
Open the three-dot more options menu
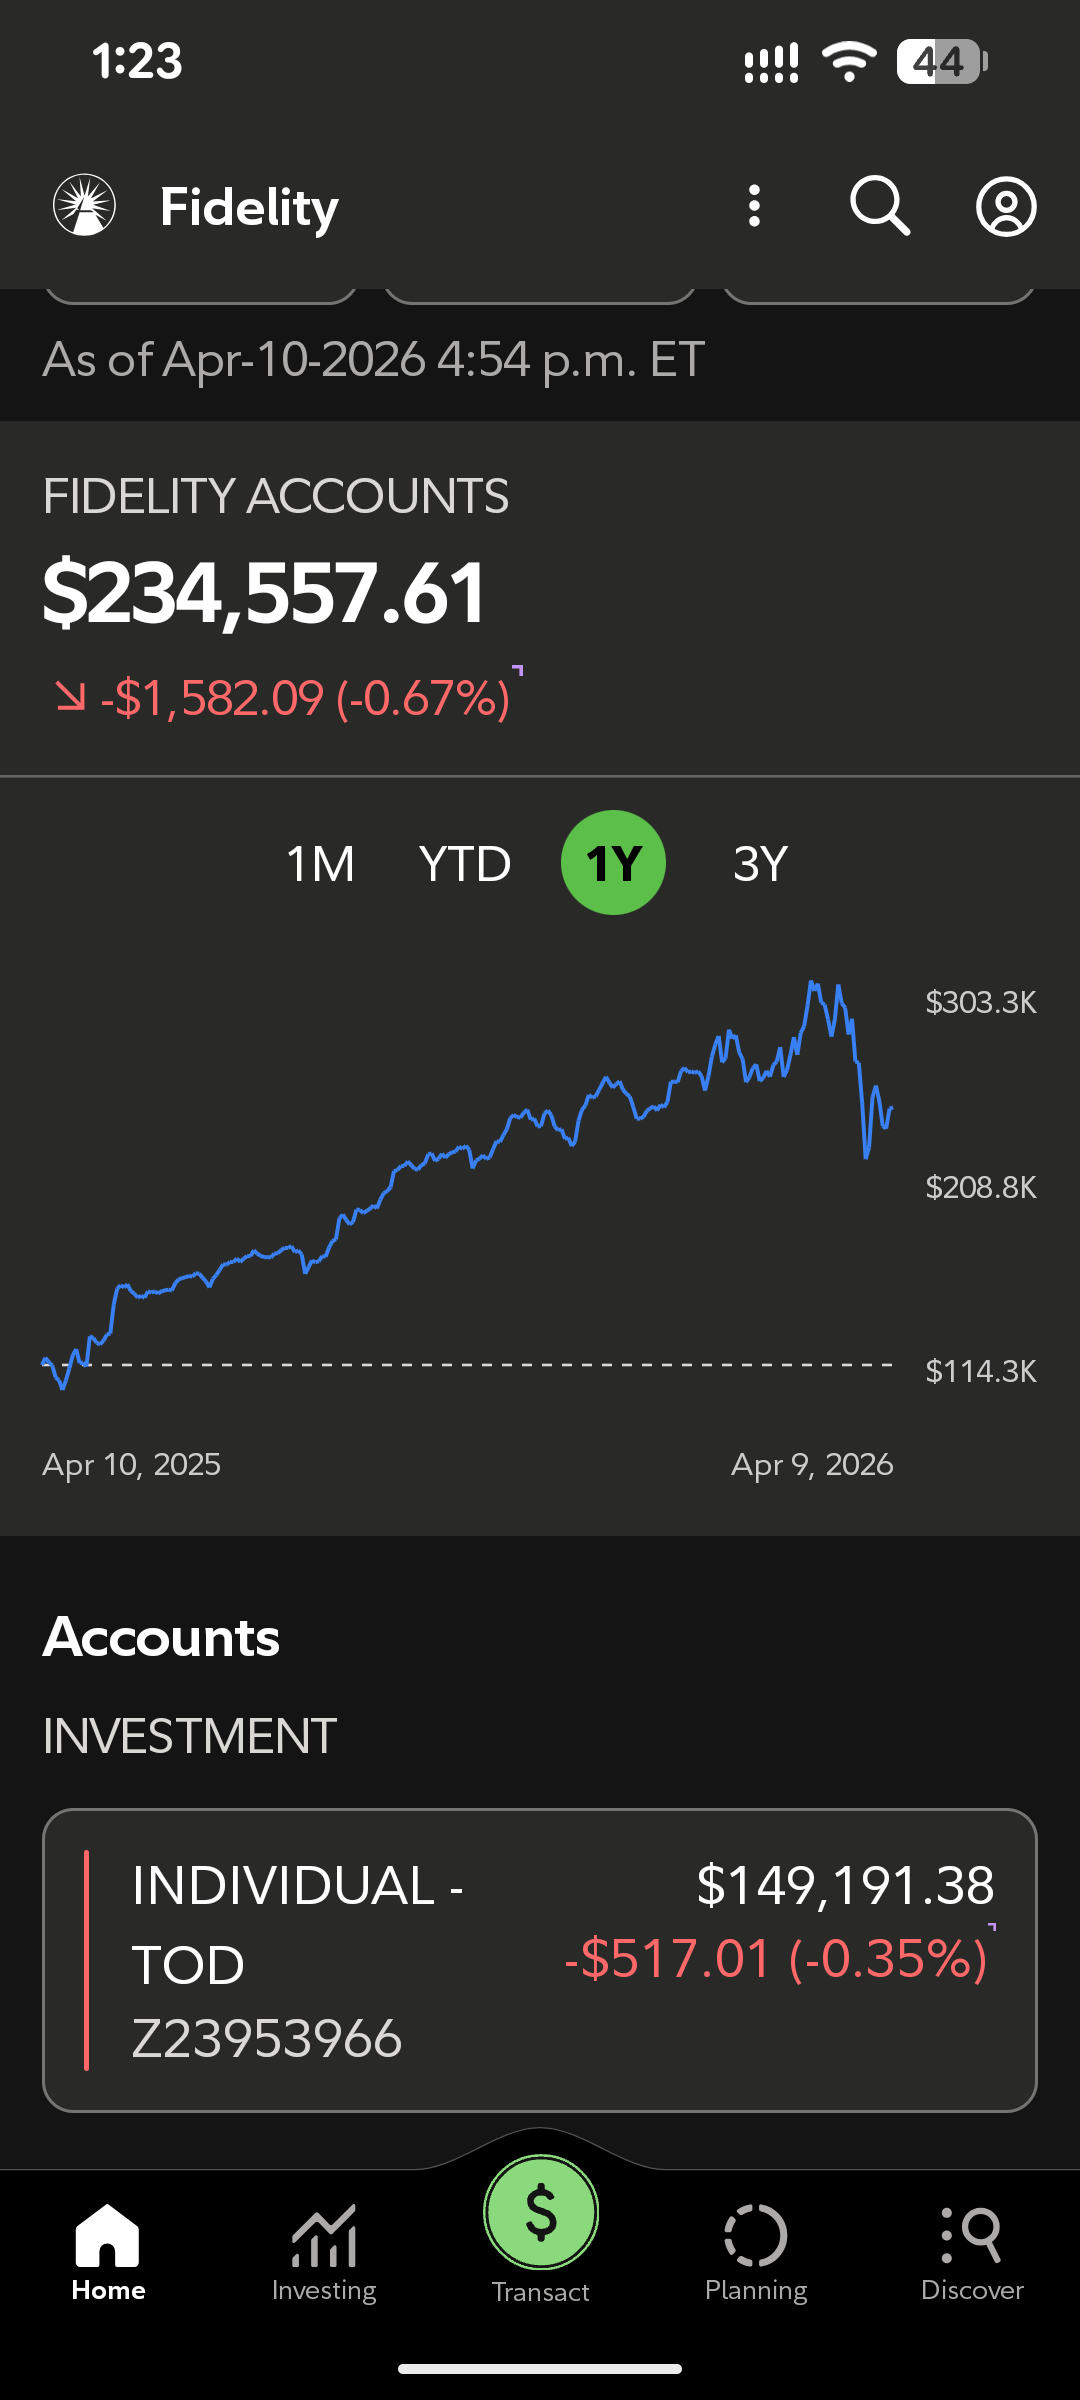coord(755,206)
